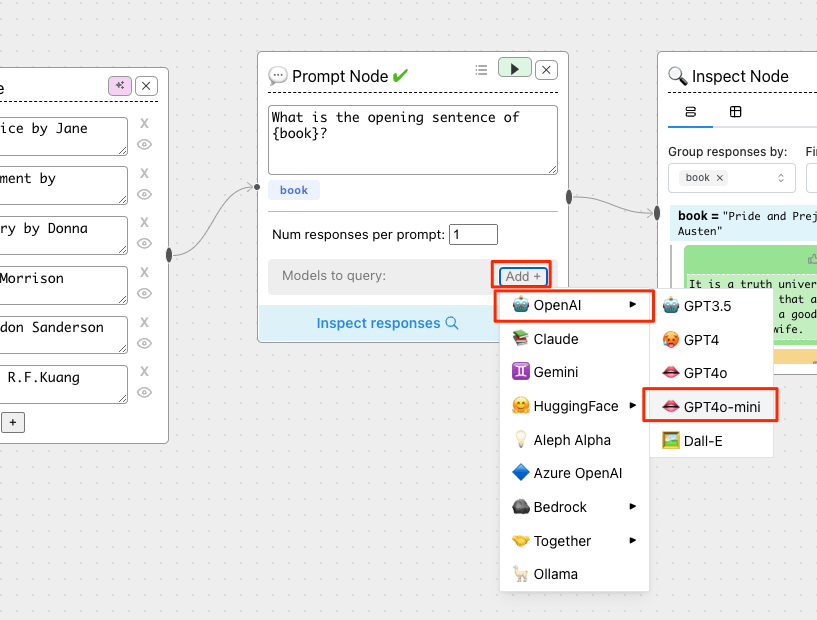Remove the 'R.F.Kuang' field
Screen dimensions: 817x620
tap(144, 371)
